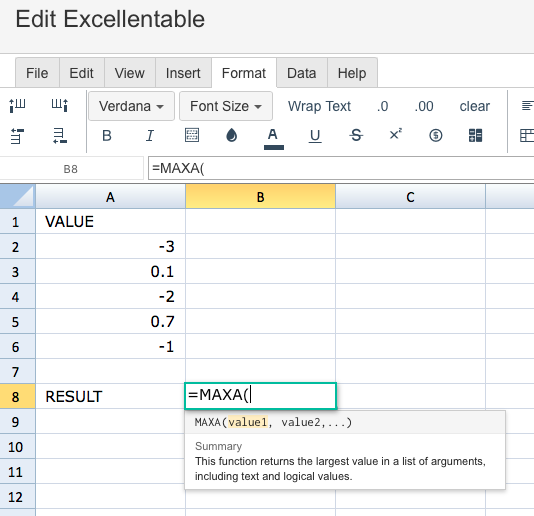
Task: Choose the text color A swatch
Action: point(273,138)
